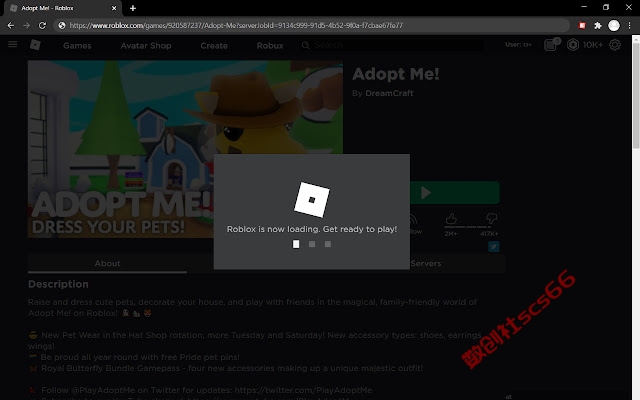
Task: Open the Robux balance icon
Action: point(573,44)
